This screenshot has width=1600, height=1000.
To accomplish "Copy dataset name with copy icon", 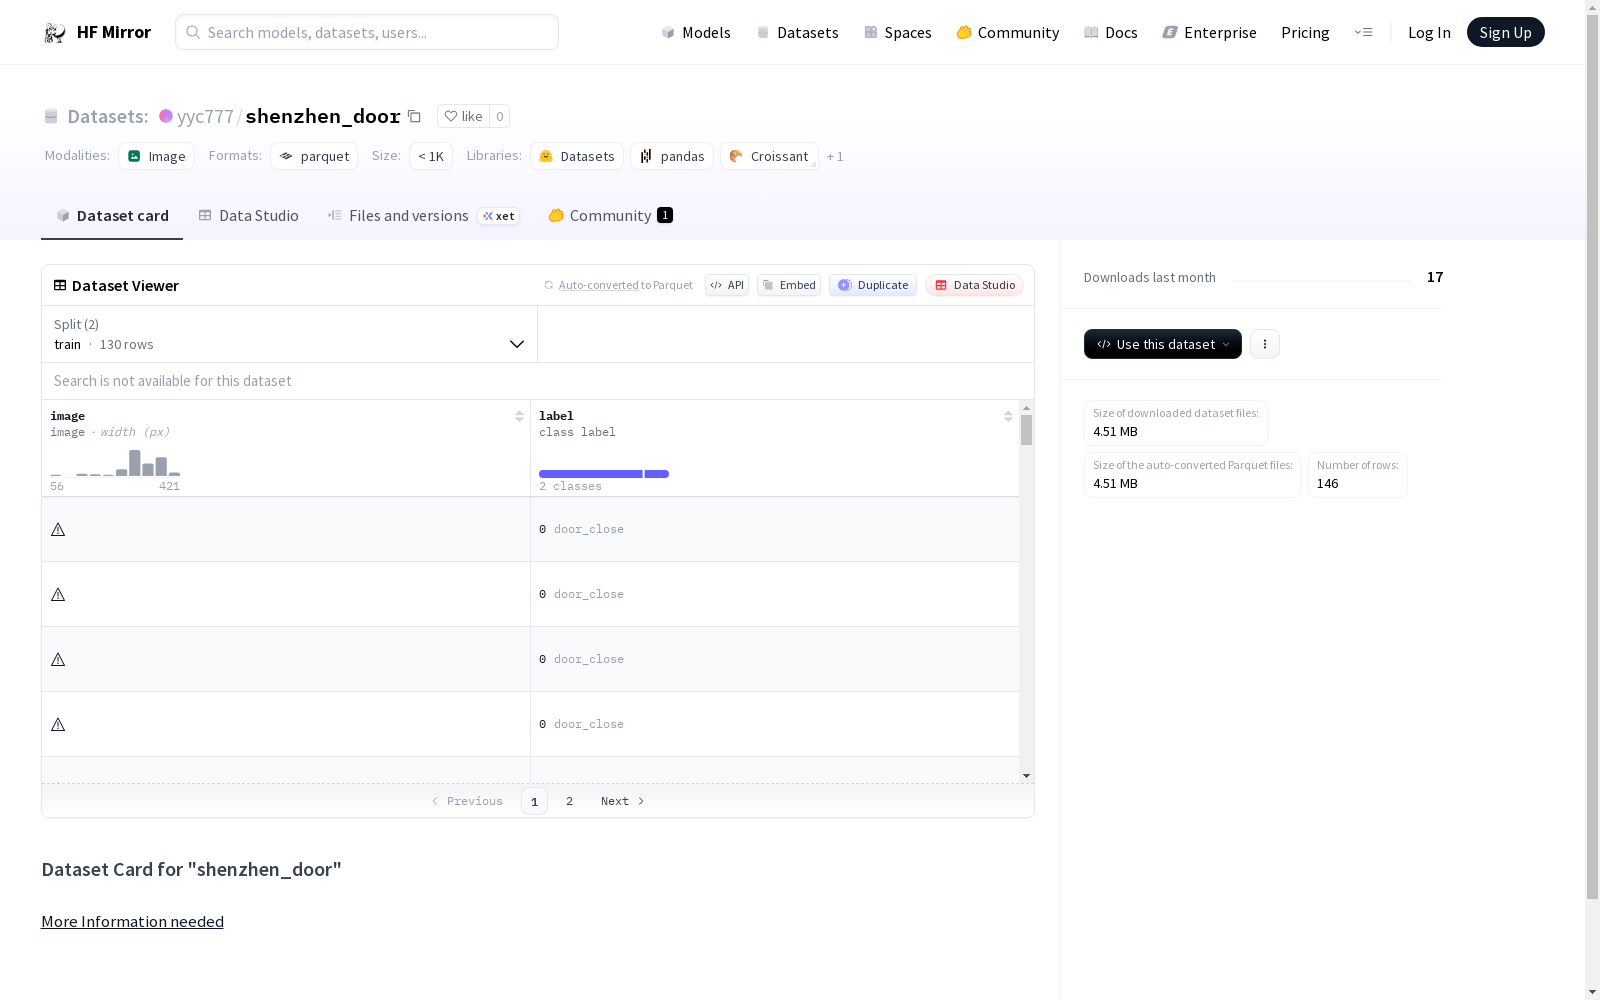I will 414,116.
